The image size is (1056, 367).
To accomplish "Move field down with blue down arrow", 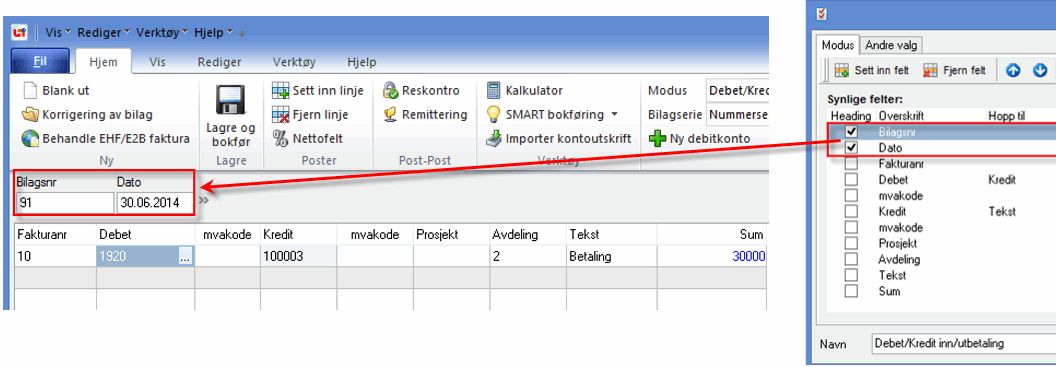I will (1041, 70).
